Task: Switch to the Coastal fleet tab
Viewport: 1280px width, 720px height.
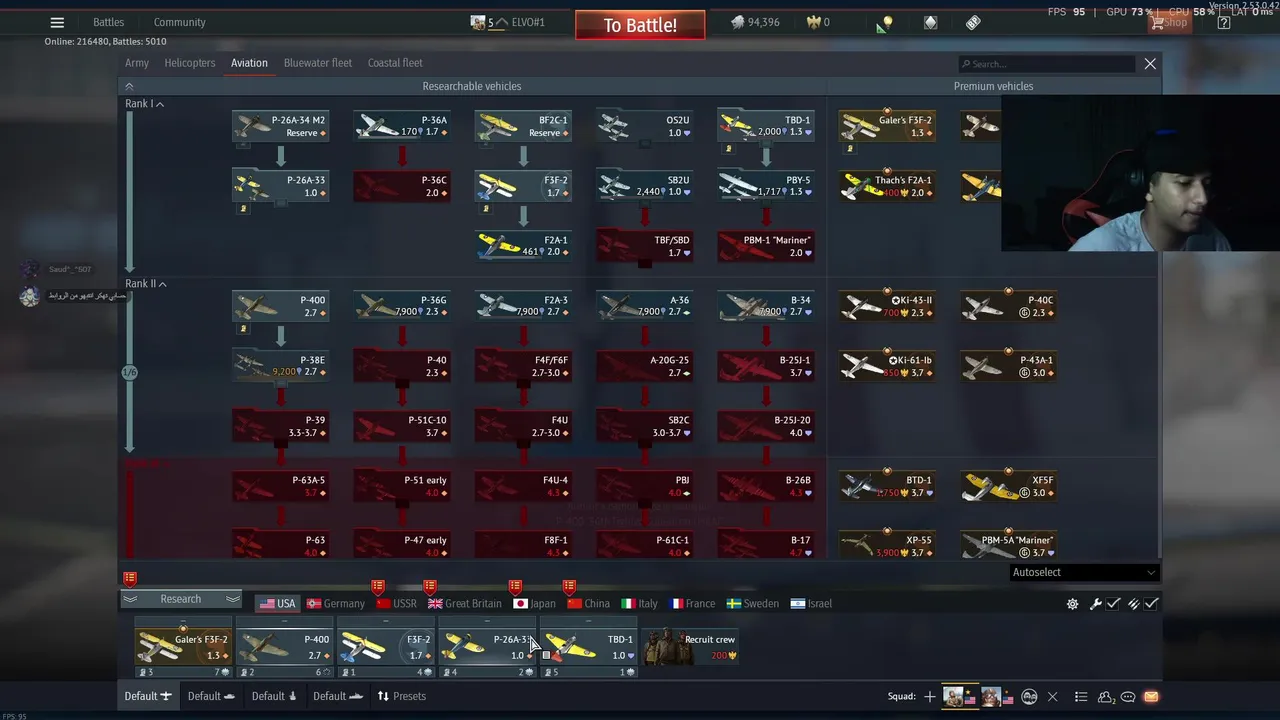Action: pyautogui.click(x=395, y=63)
